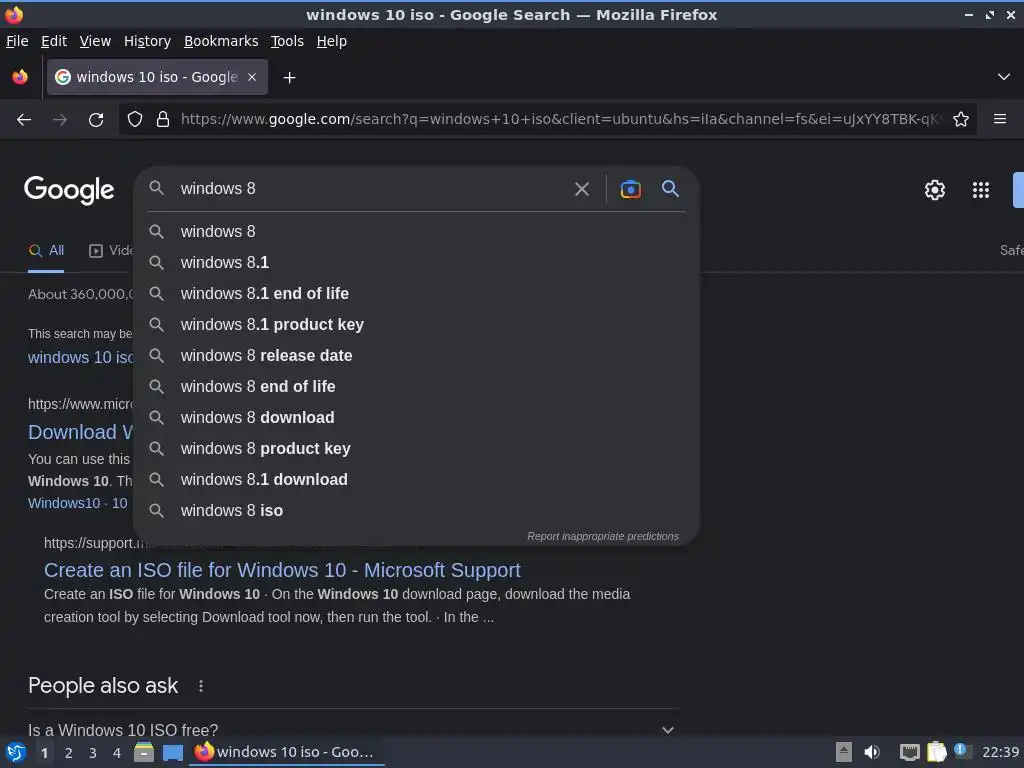1024x768 pixels.
Task: Clear the search box text
Action: [x=581, y=189]
